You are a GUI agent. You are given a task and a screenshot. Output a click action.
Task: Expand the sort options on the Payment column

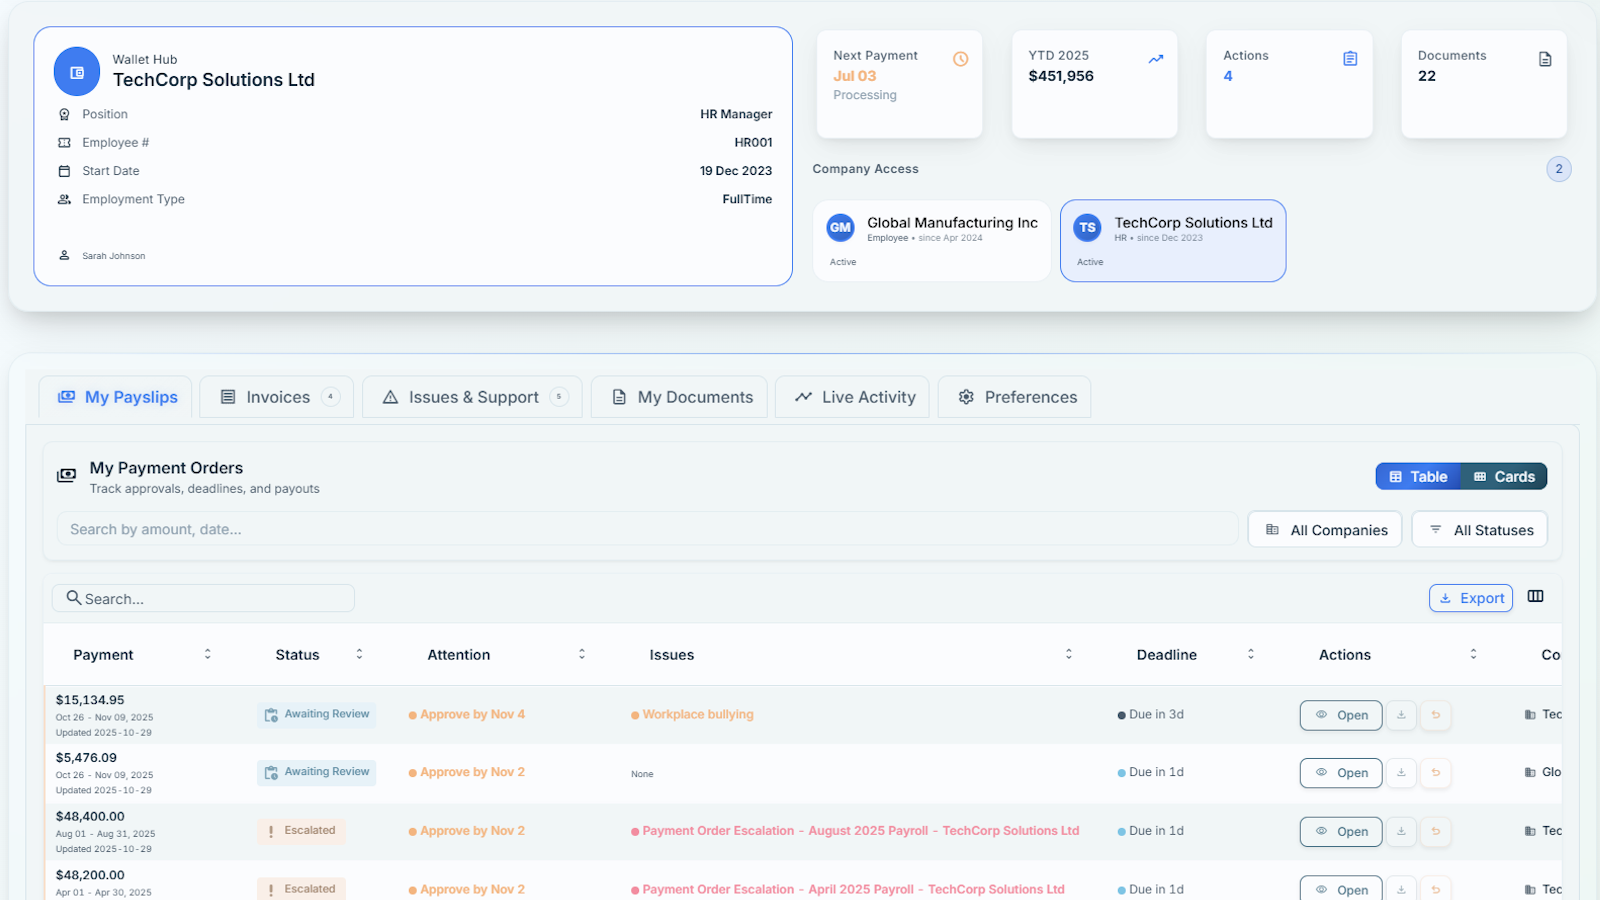click(207, 654)
